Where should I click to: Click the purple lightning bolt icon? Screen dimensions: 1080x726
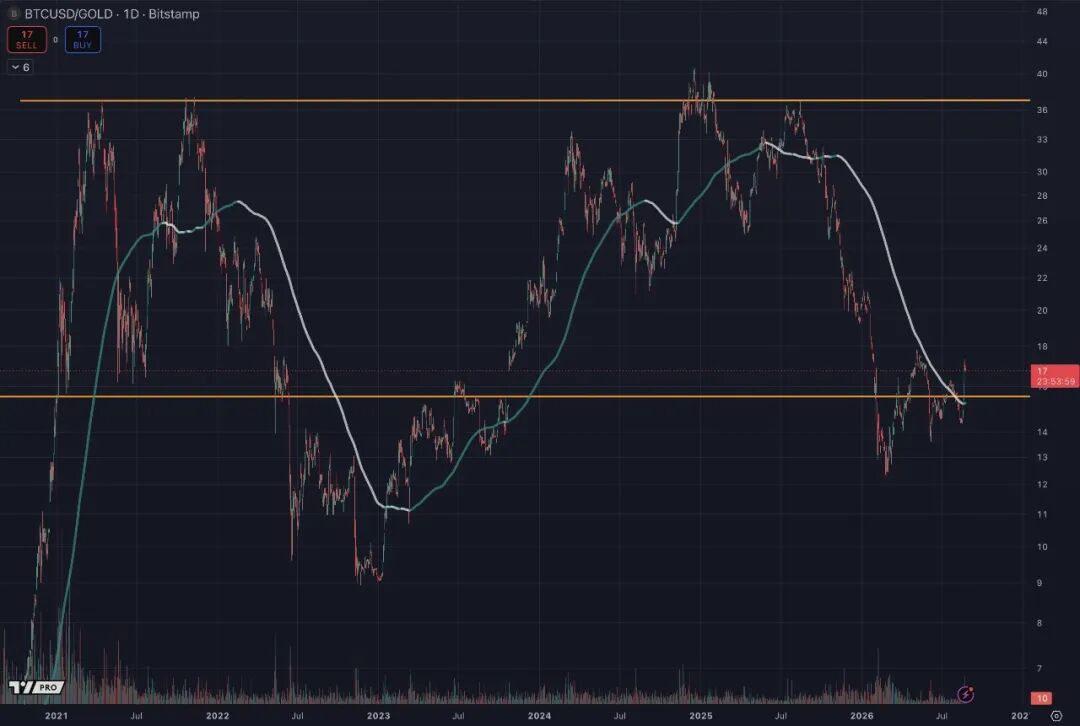966,694
